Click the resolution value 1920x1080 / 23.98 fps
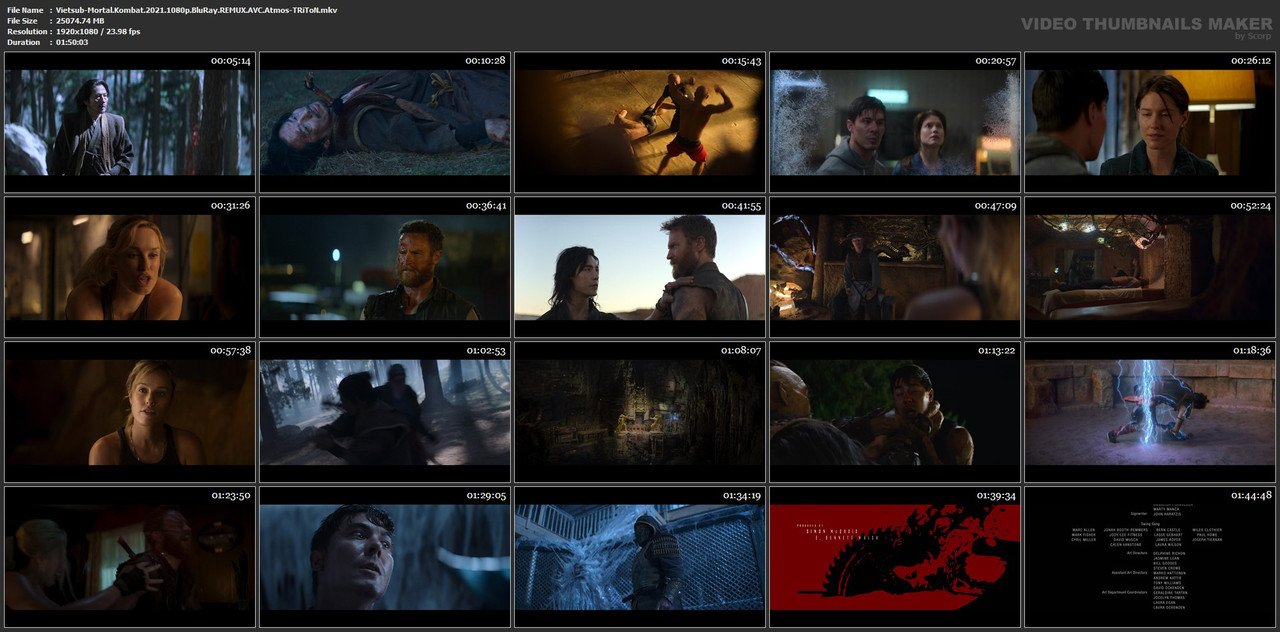Screen dimensions: 1280x632 98,32
